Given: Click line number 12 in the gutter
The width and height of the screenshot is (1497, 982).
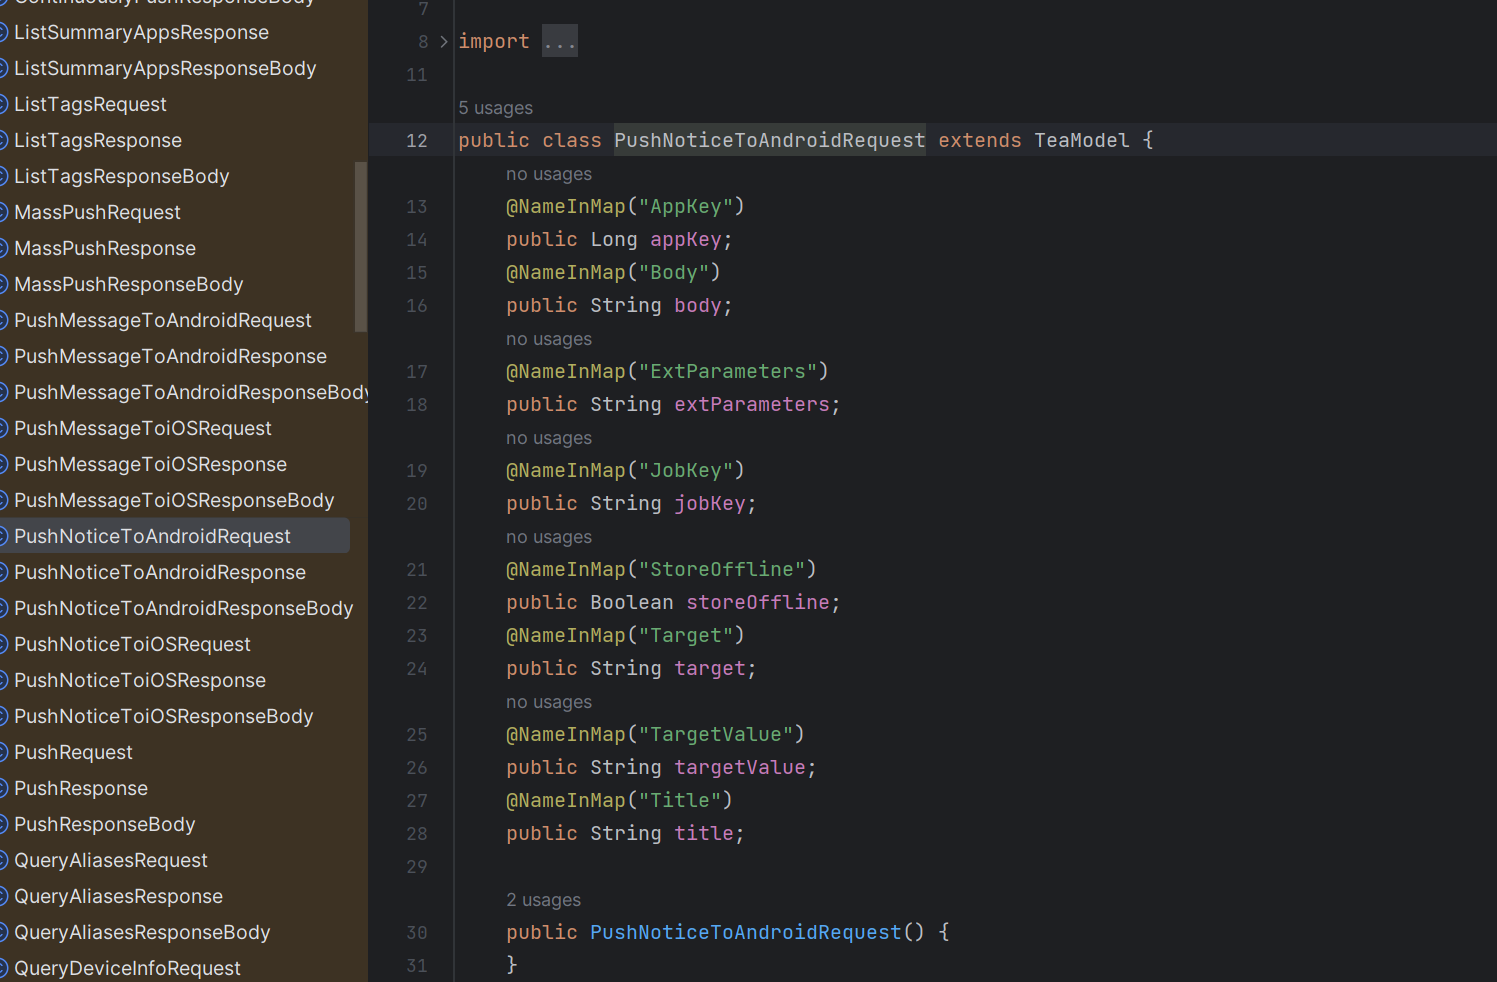Looking at the screenshot, I should pos(417,141).
